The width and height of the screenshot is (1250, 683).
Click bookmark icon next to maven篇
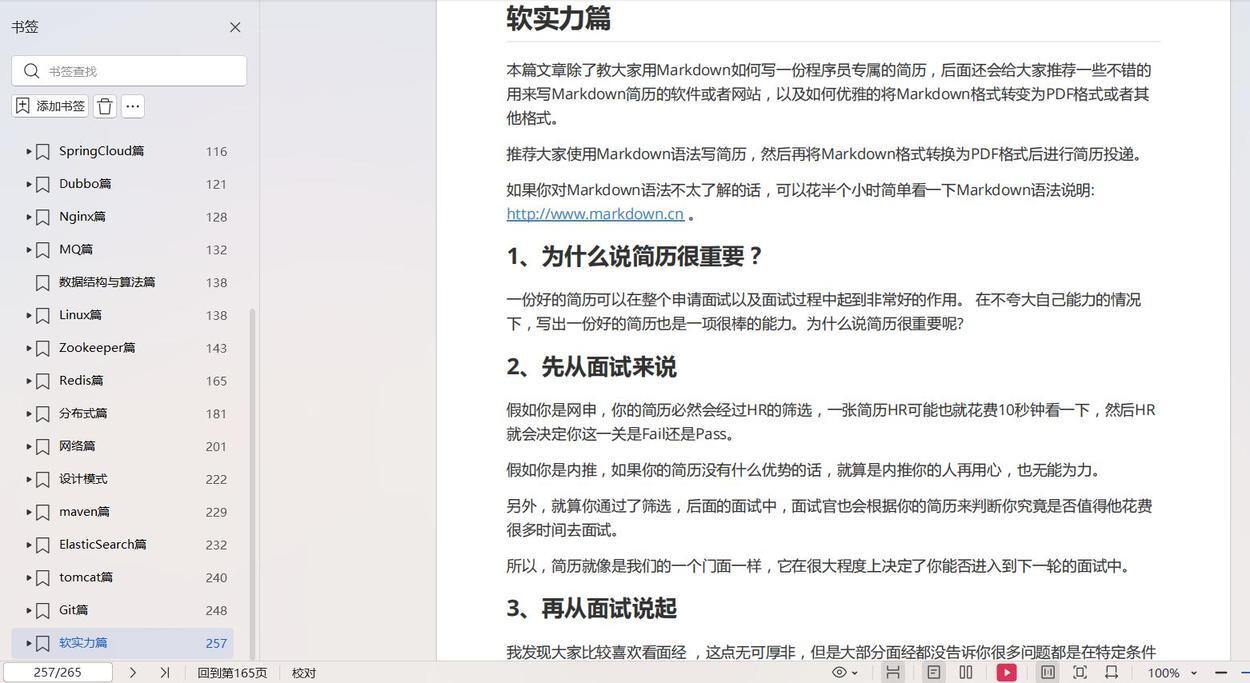[x=43, y=512]
